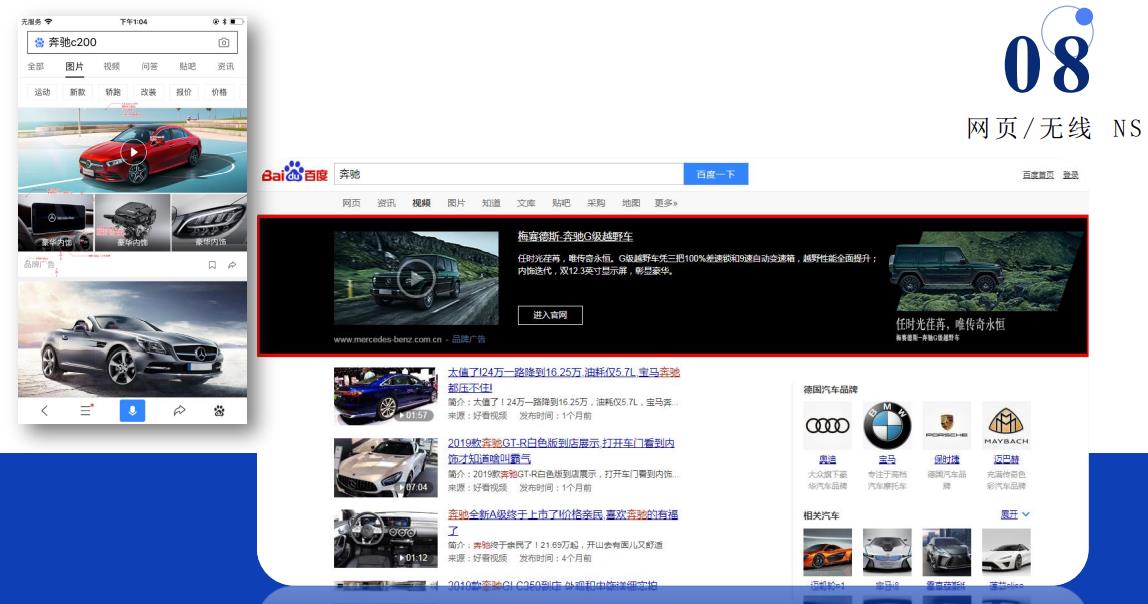Click the white GT-R thumbnail with 07:04

point(386,468)
